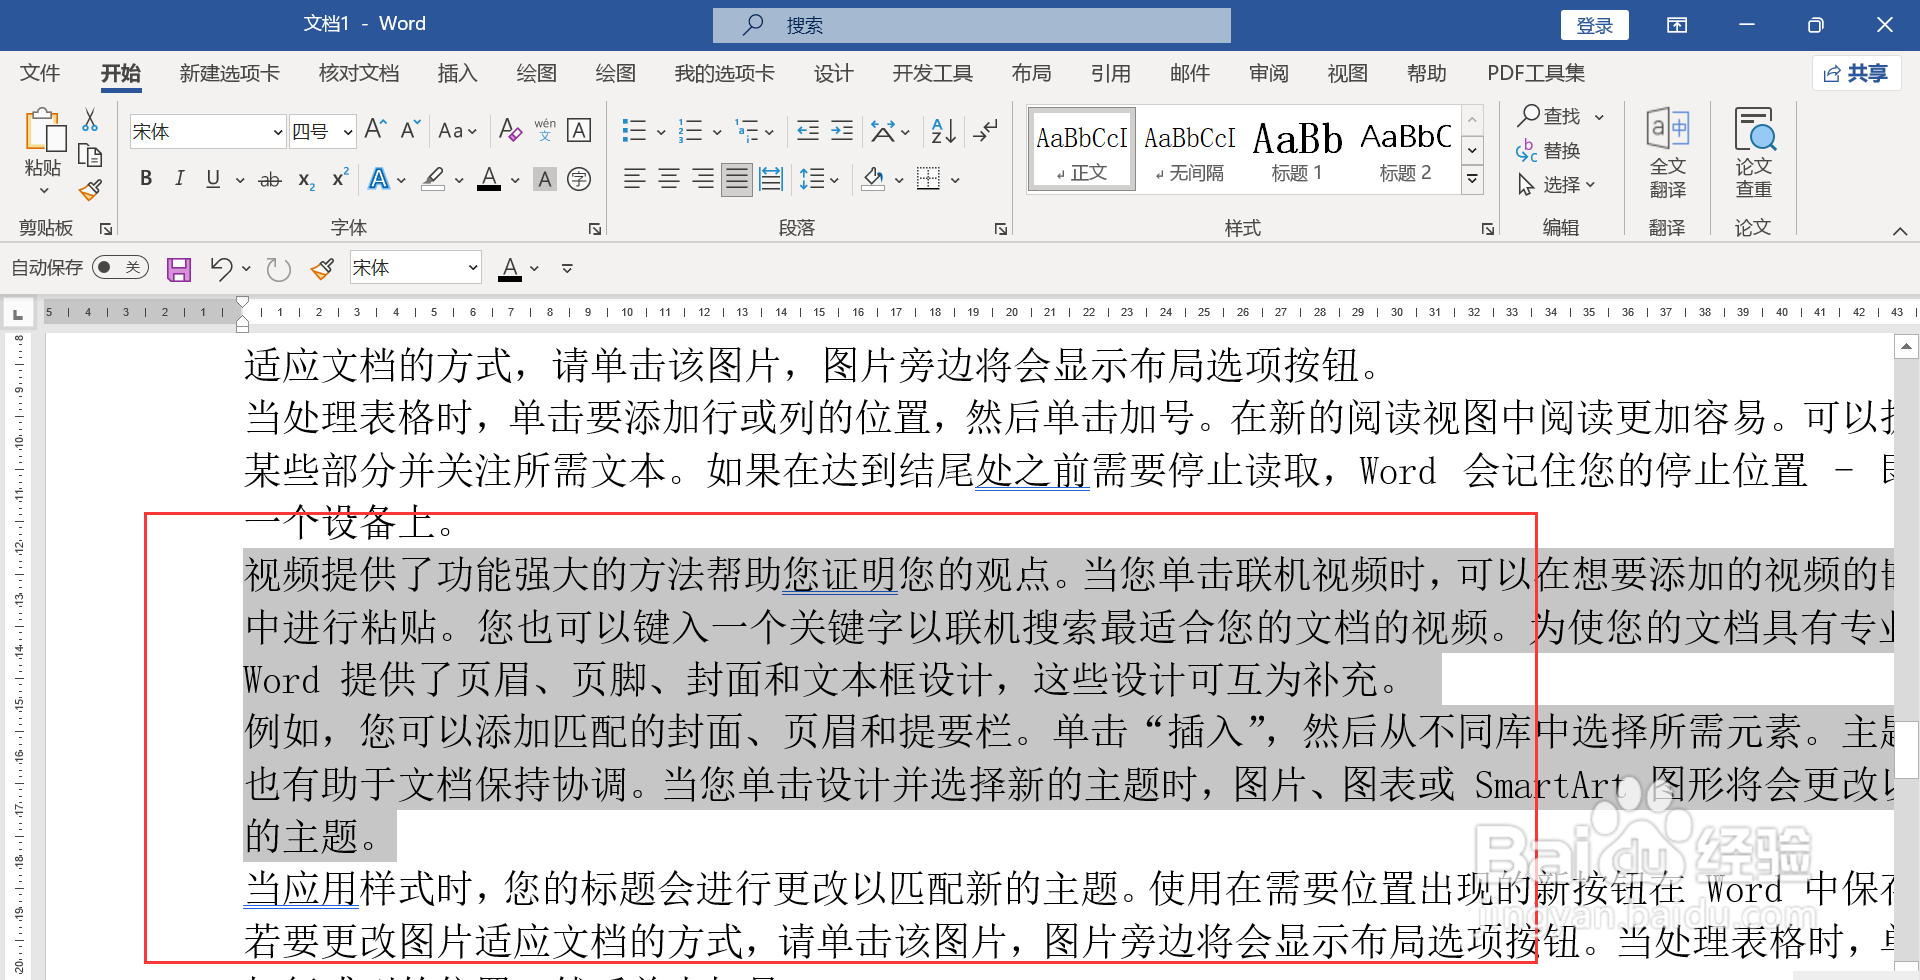Apply subscript formatting
Viewport: 1920px width, 980px height.
pos(306,180)
